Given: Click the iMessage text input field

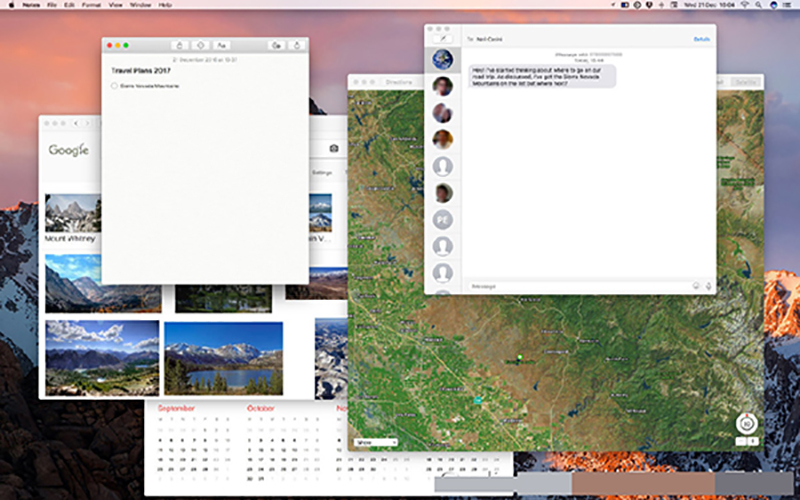Looking at the screenshot, I should (579, 286).
